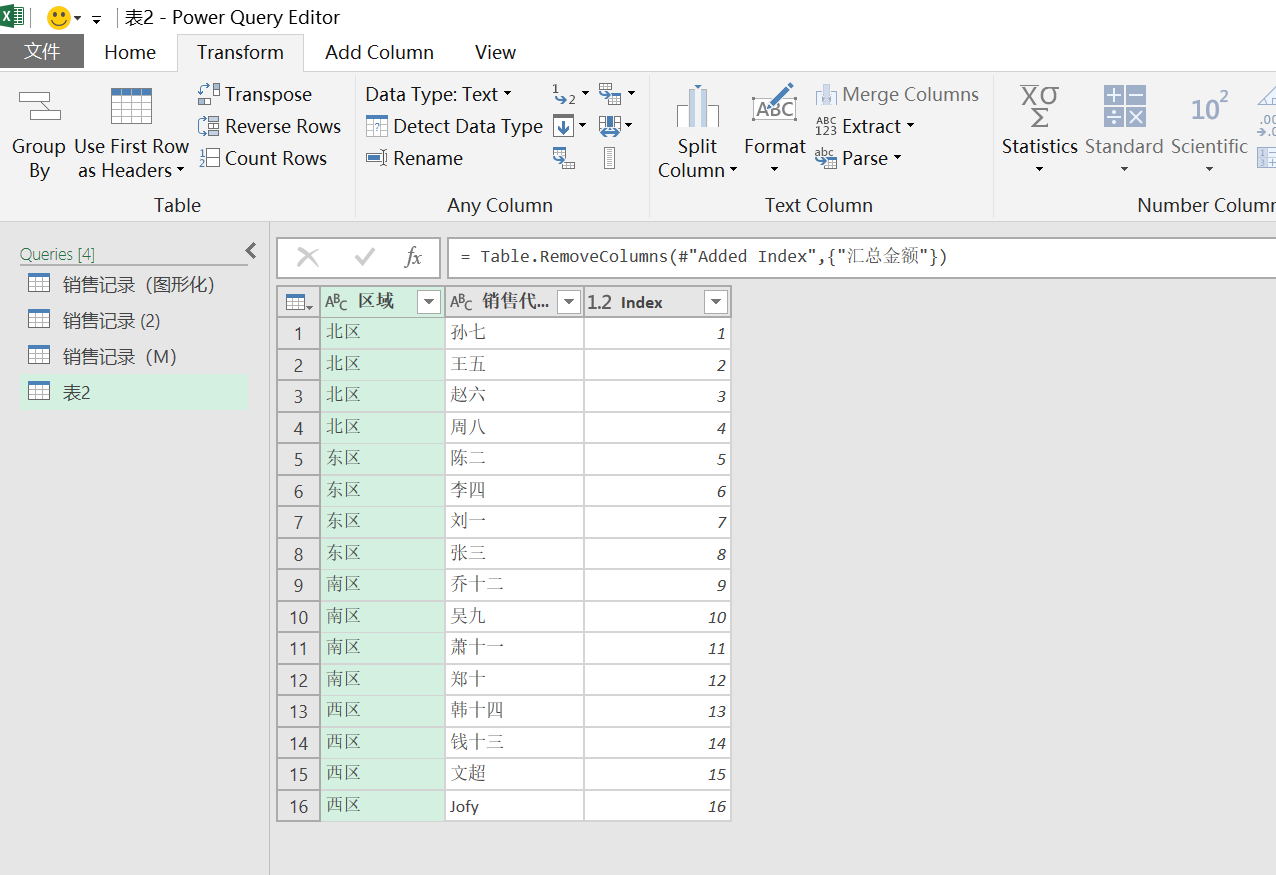Click the Count Rows icon

pos(209,158)
